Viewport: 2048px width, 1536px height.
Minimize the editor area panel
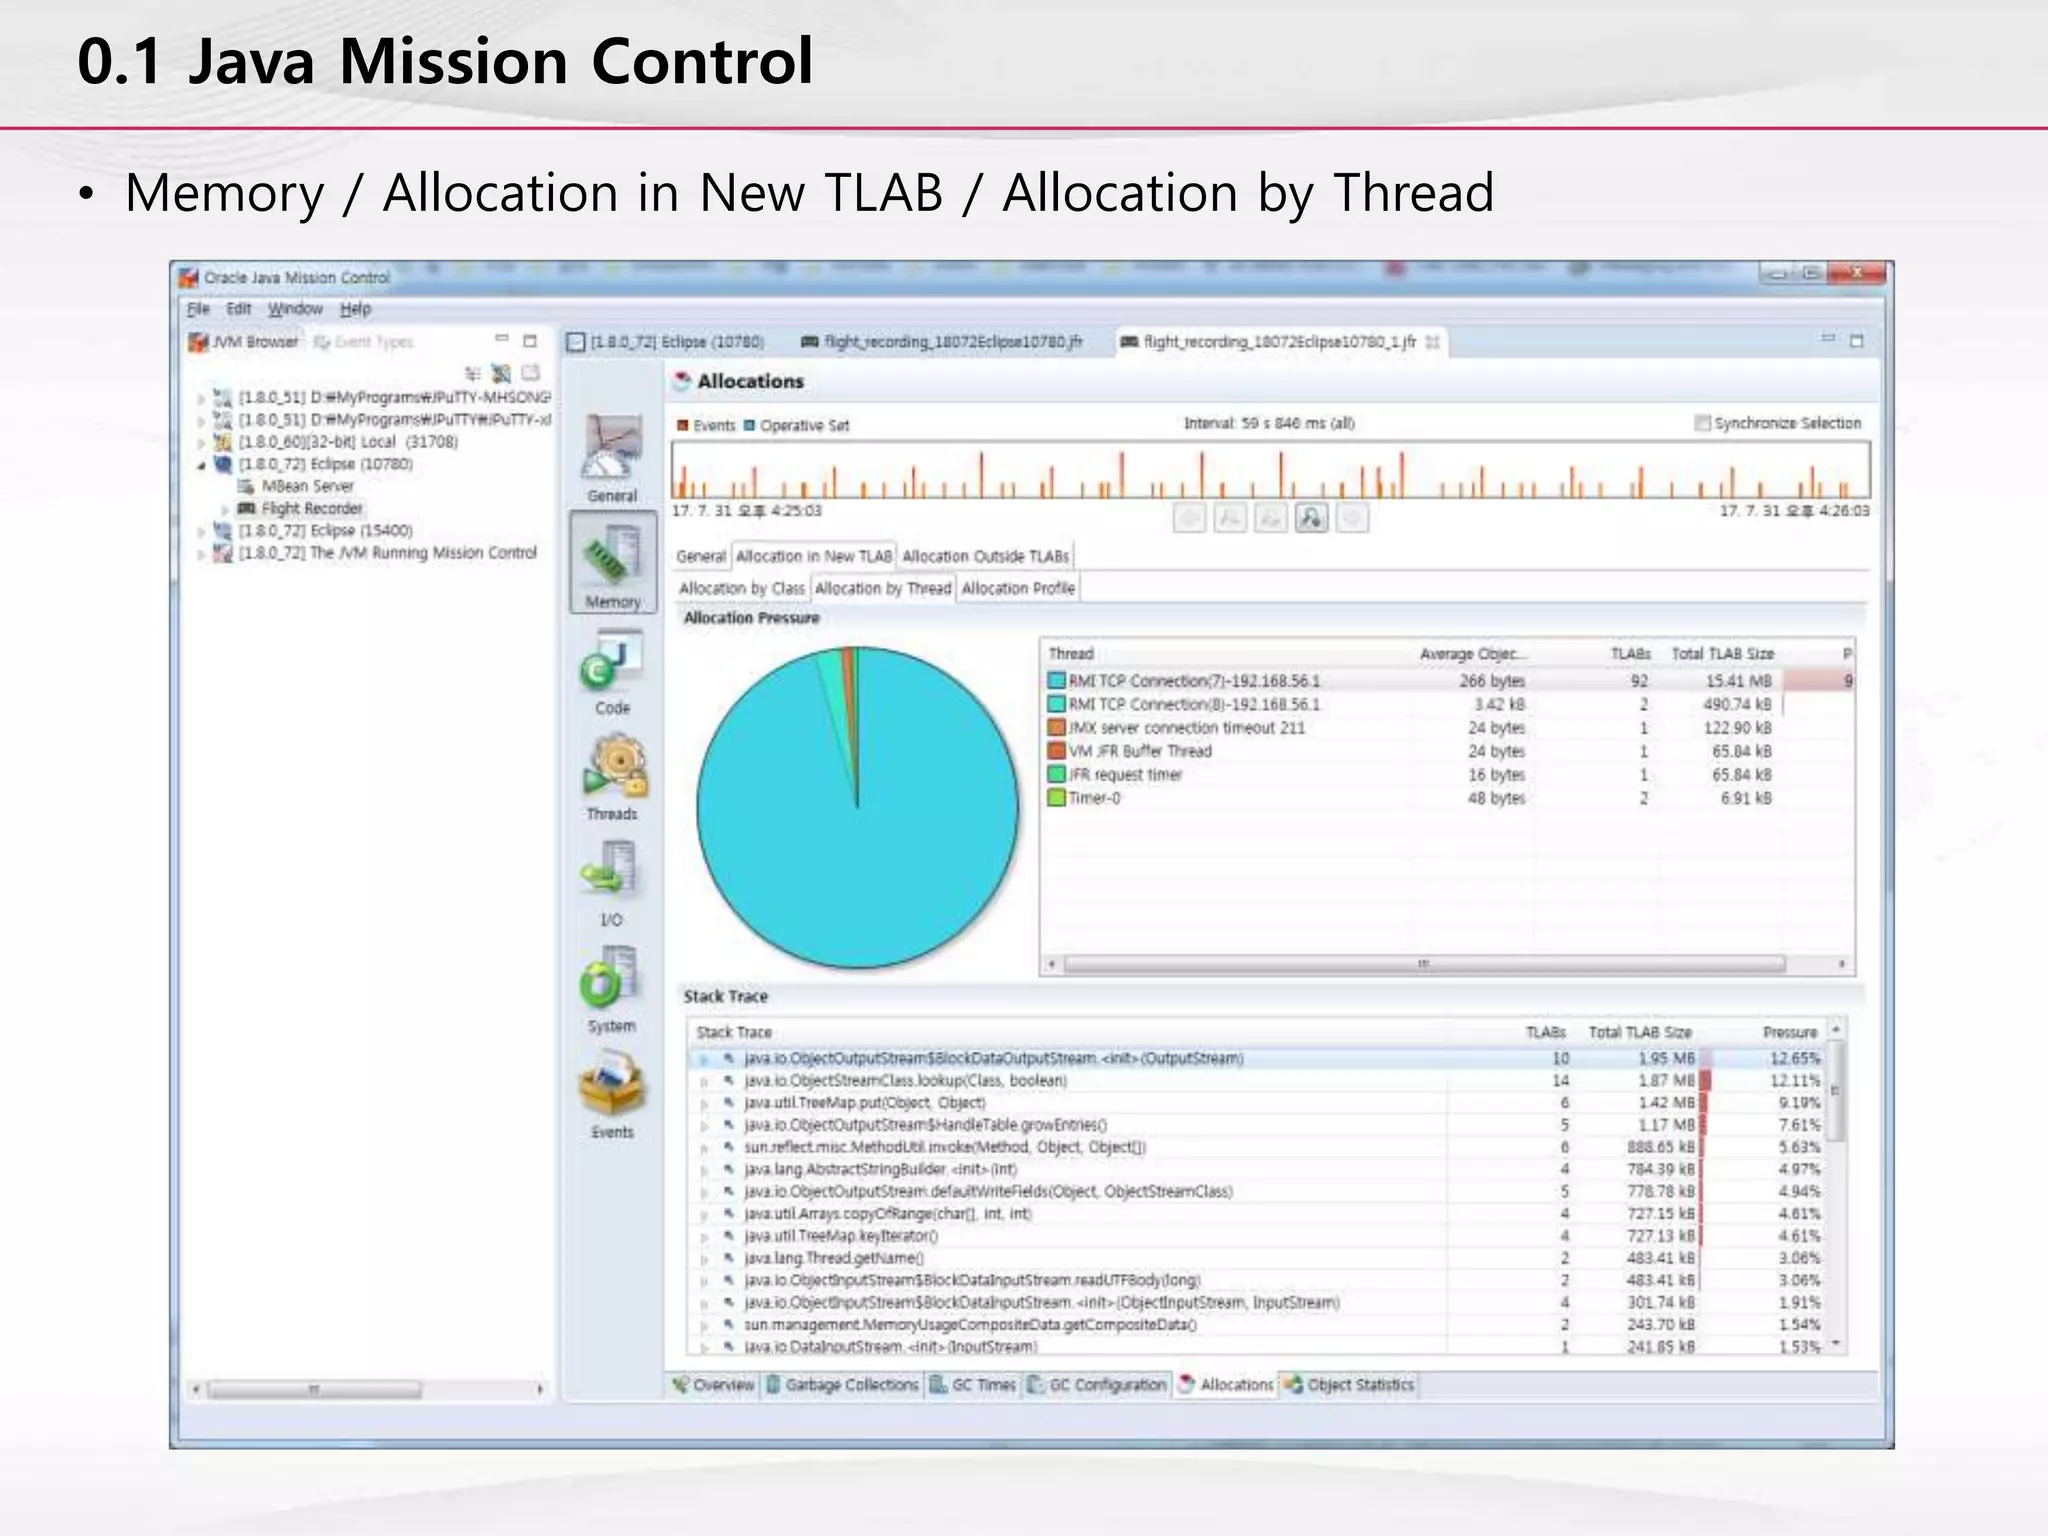click(x=1828, y=339)
